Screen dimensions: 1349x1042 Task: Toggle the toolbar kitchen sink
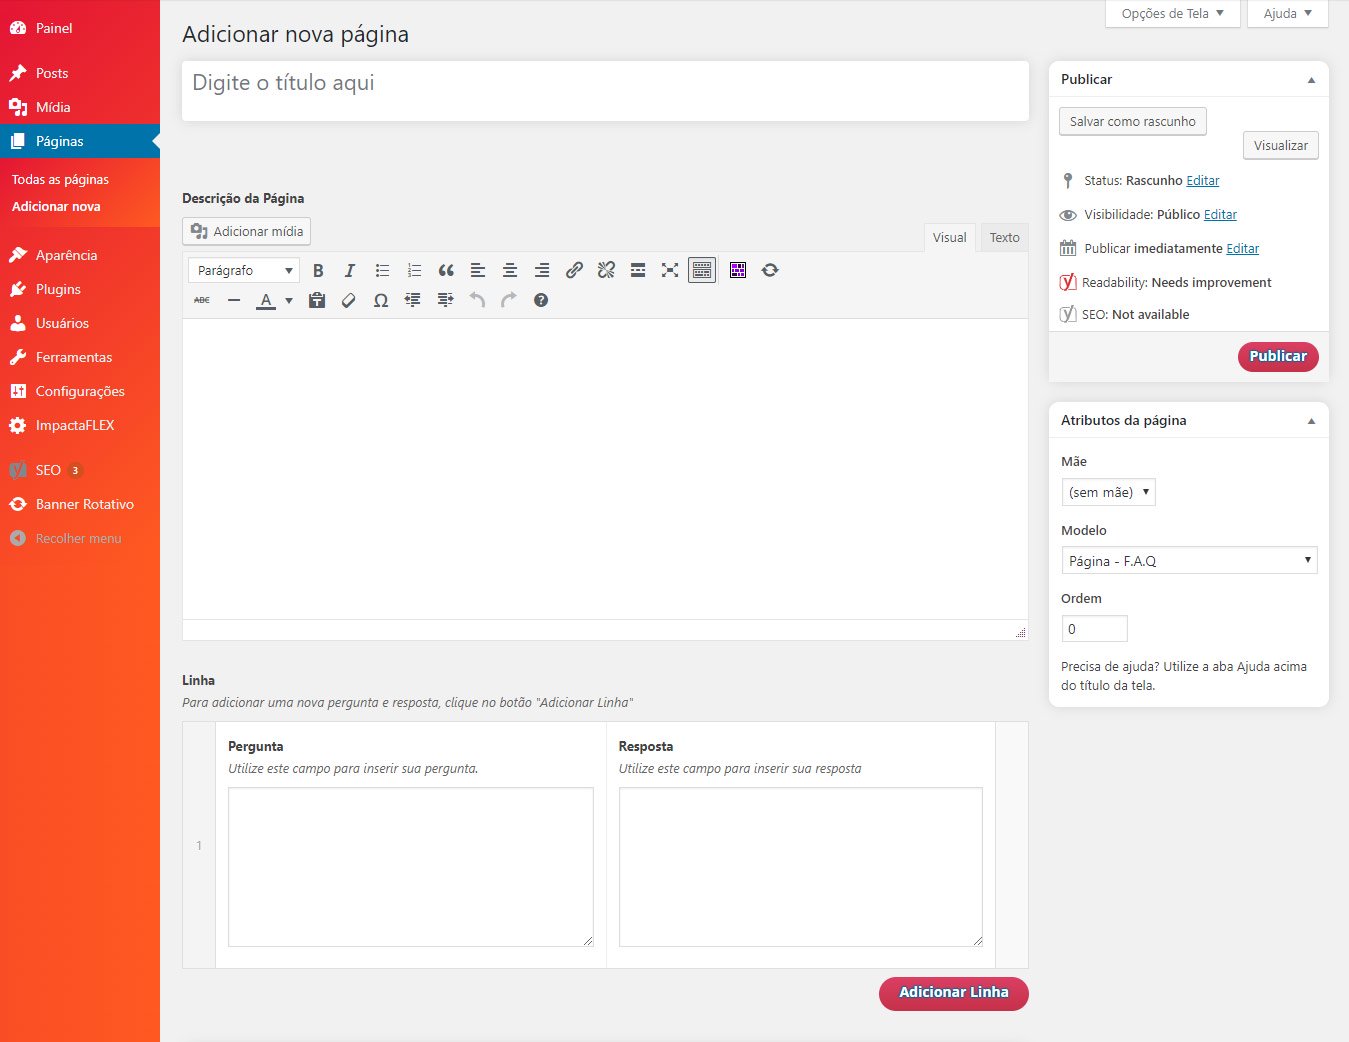pos(702,270)
